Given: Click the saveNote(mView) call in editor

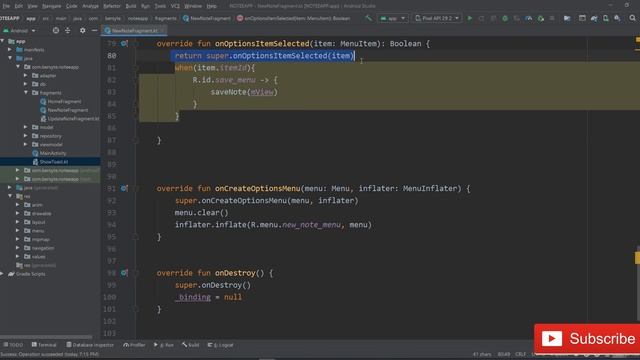Looking at the screenshot, I should 244,92.
